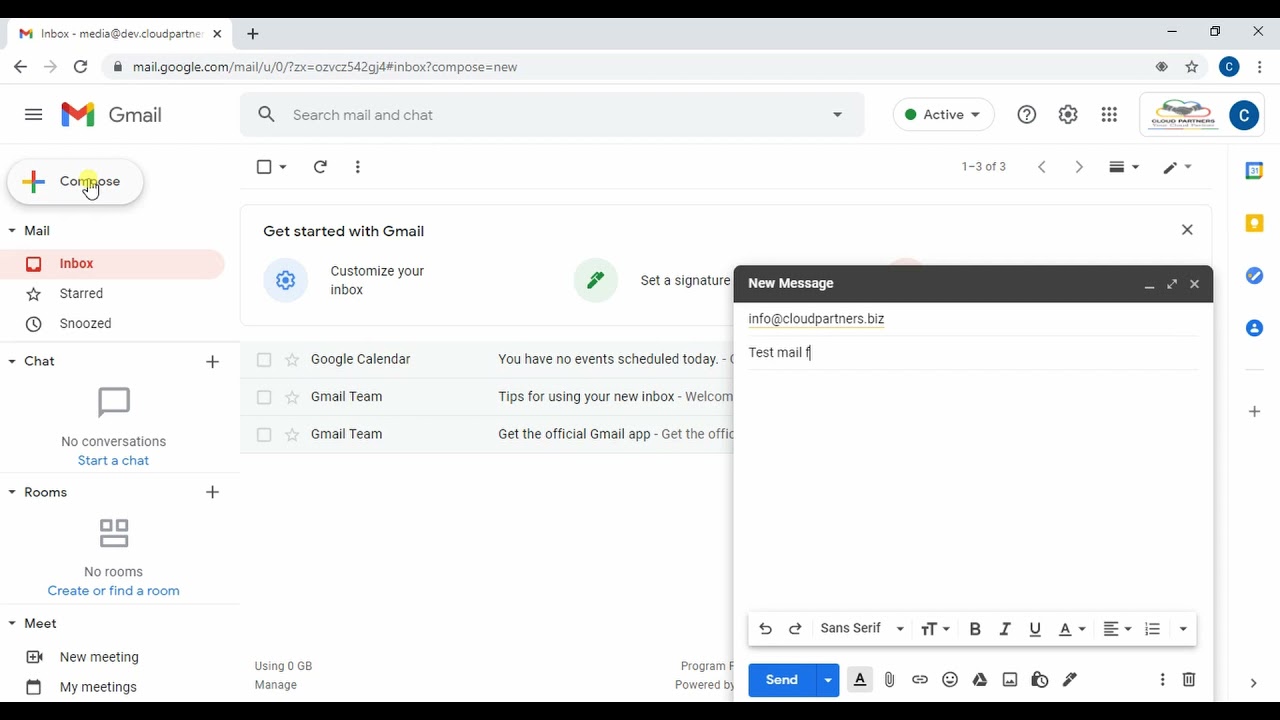Open emoji picker in compose window

click(950, 680)
